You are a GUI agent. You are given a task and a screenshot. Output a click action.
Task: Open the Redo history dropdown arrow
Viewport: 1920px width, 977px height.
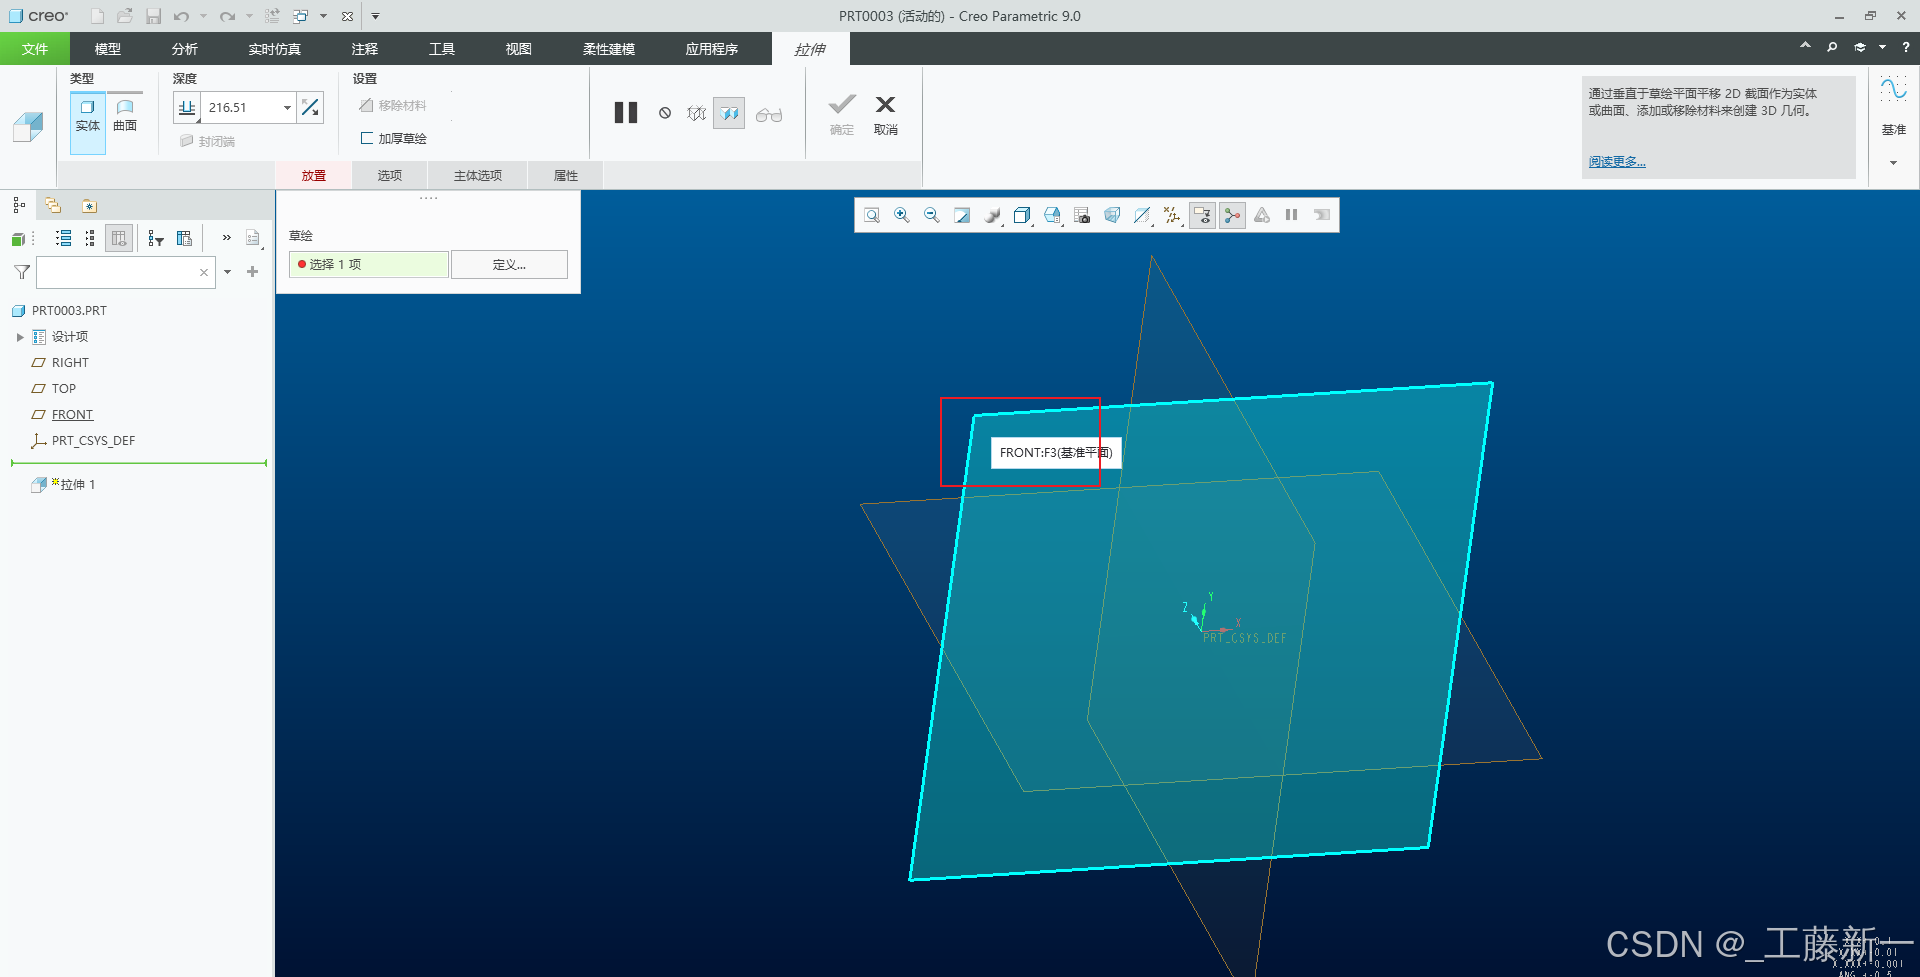tap(250, 16)
